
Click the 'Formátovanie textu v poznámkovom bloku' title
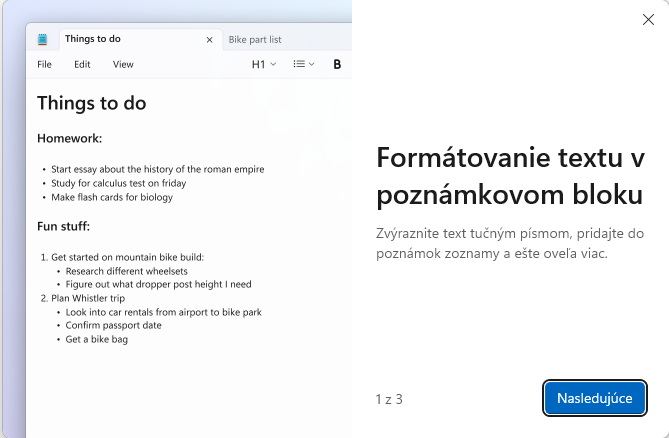coord(509,177)
